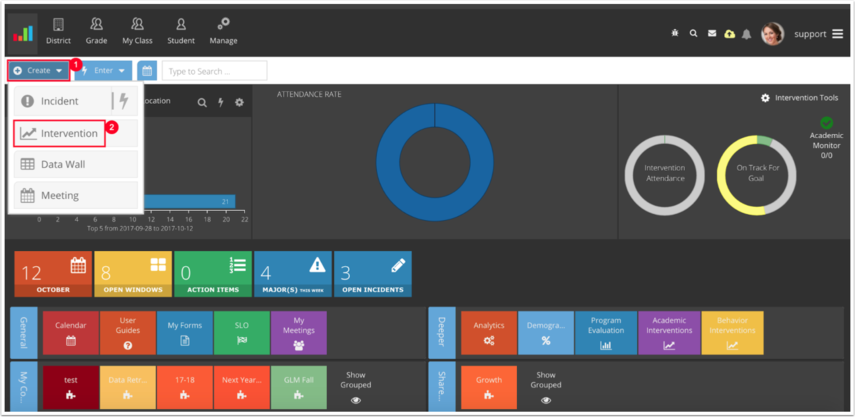Click the blue Attendance Rate donut chart
This screenshot has height=417, width=855.
click(x=435, y=162)
